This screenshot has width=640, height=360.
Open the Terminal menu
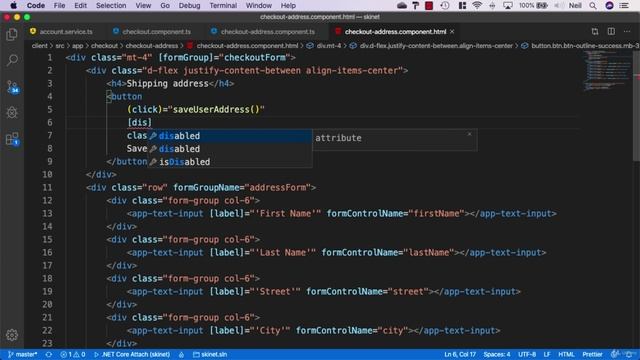223,5
